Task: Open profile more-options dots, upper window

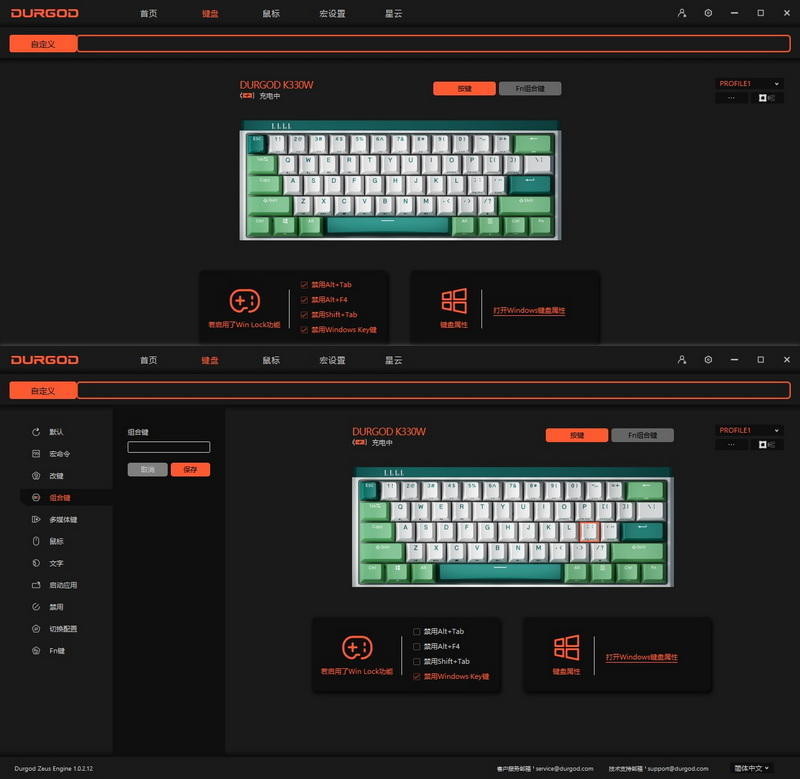Action: click(731, 98)
